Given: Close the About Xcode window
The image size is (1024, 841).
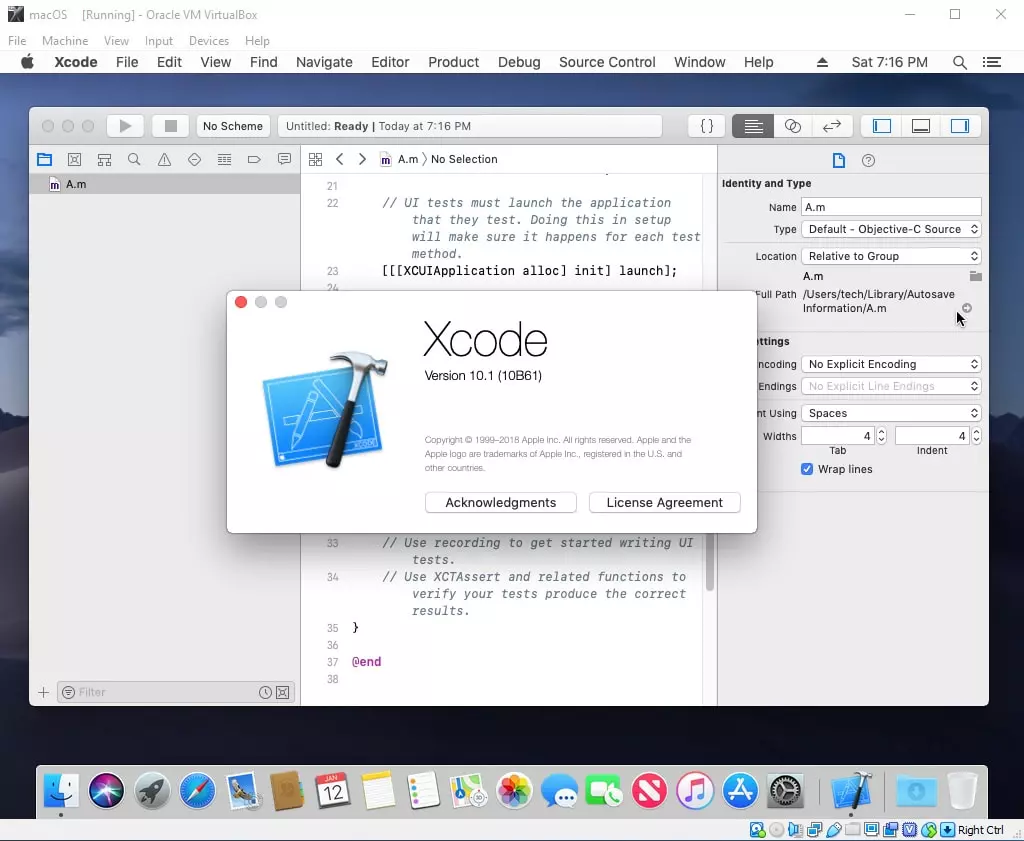Looking at the screenshot, I should (241, 302).
